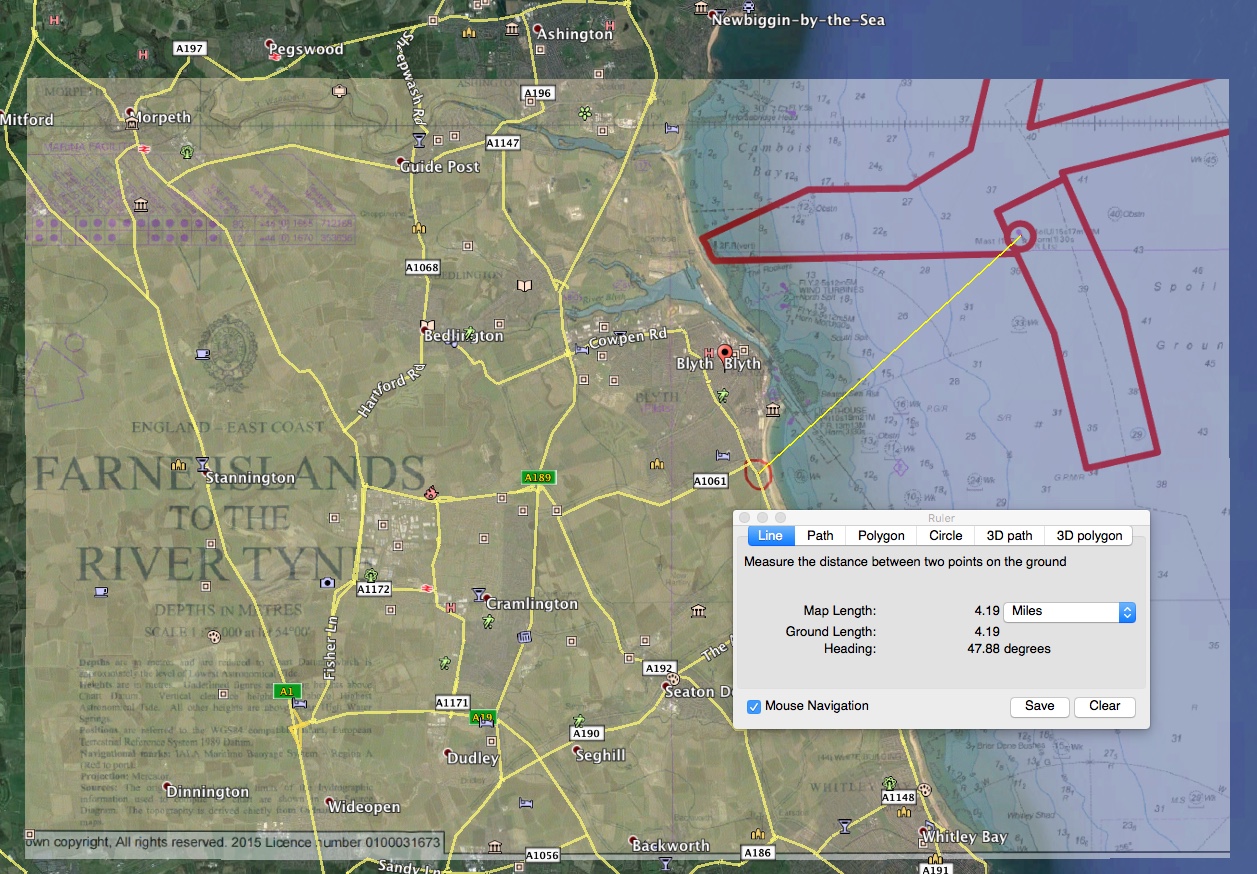
Task: Click the camera photo icon near Fisher Ln
Action: click(327, 582)
